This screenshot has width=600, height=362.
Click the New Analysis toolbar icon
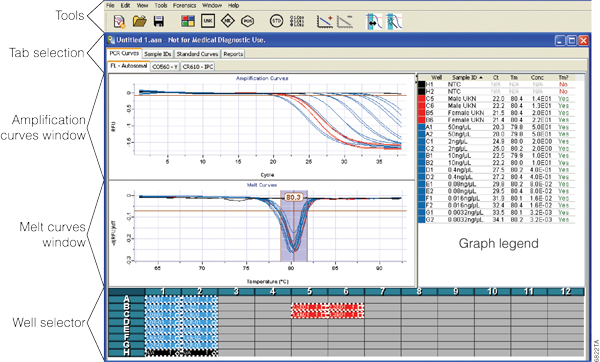click(x=120, y=21)
